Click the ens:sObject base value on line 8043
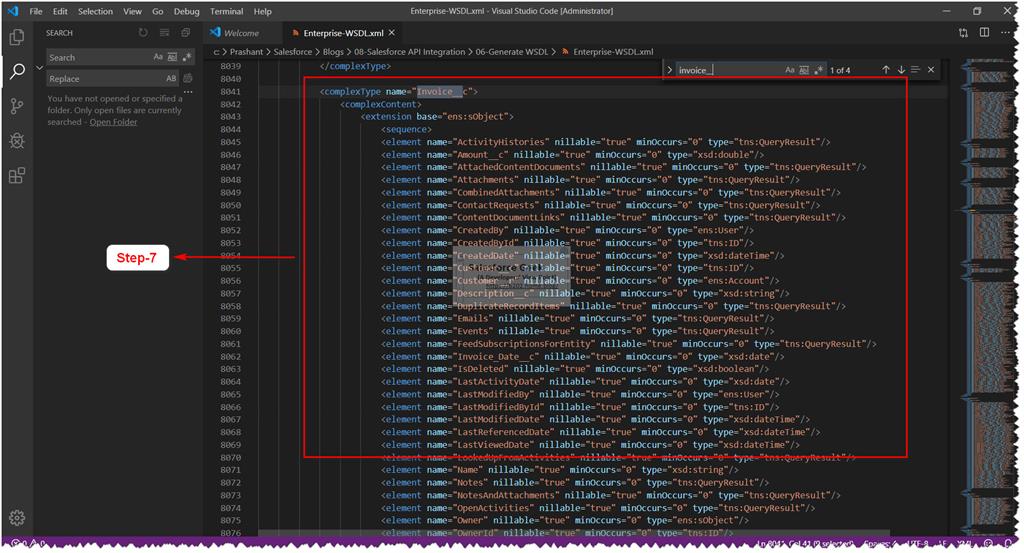This screenshot has width=1024, height=553. point(479,117)
